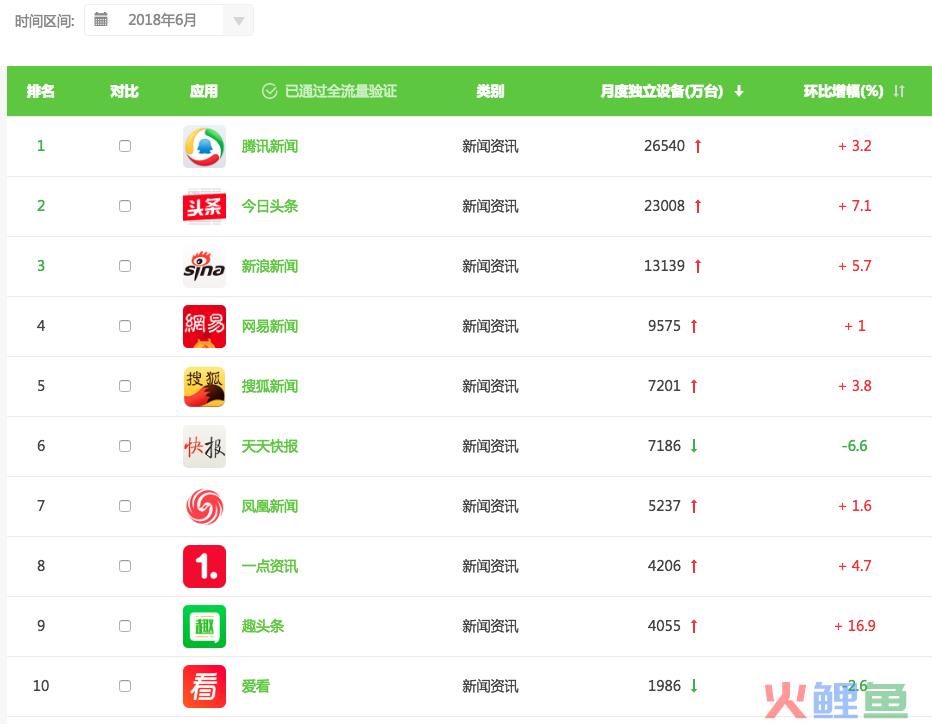
Task: Open the 网易新闻 name link
Action: (x=270, y=326)
